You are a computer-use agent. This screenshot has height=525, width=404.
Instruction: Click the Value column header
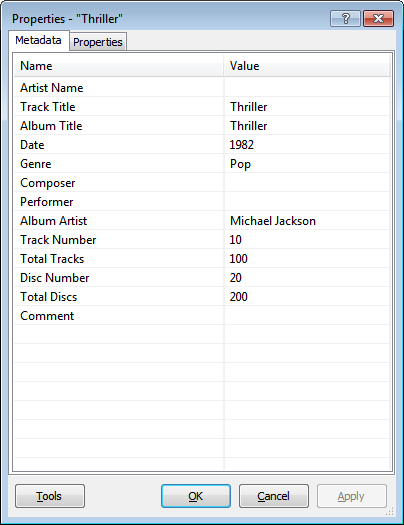click(x=307, y=66)
